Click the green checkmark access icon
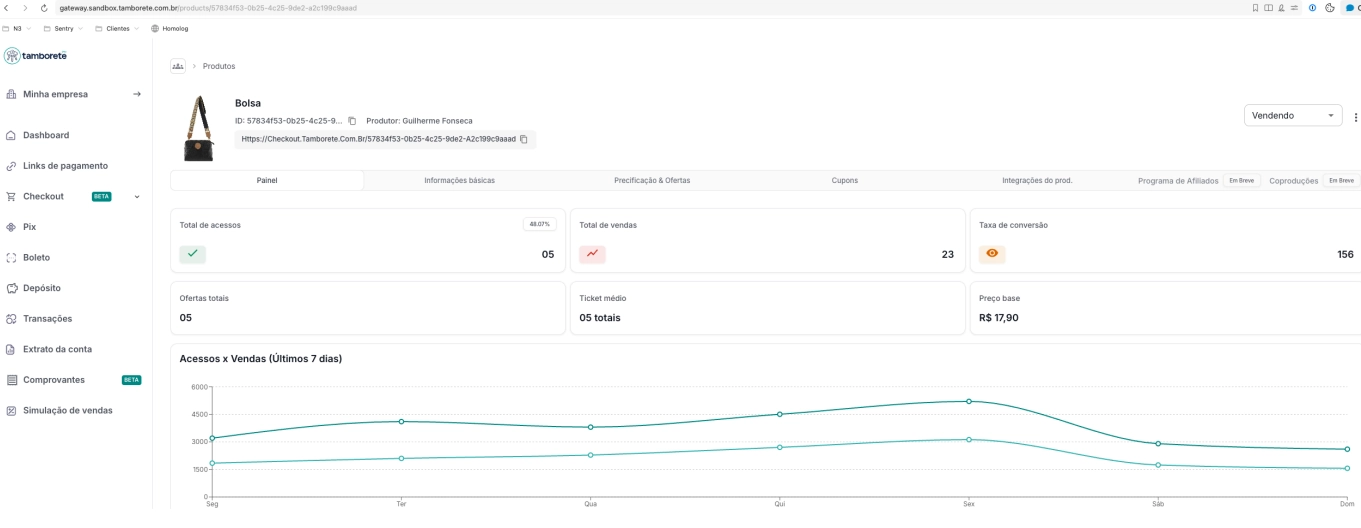1361x528 pixels. 192,254
